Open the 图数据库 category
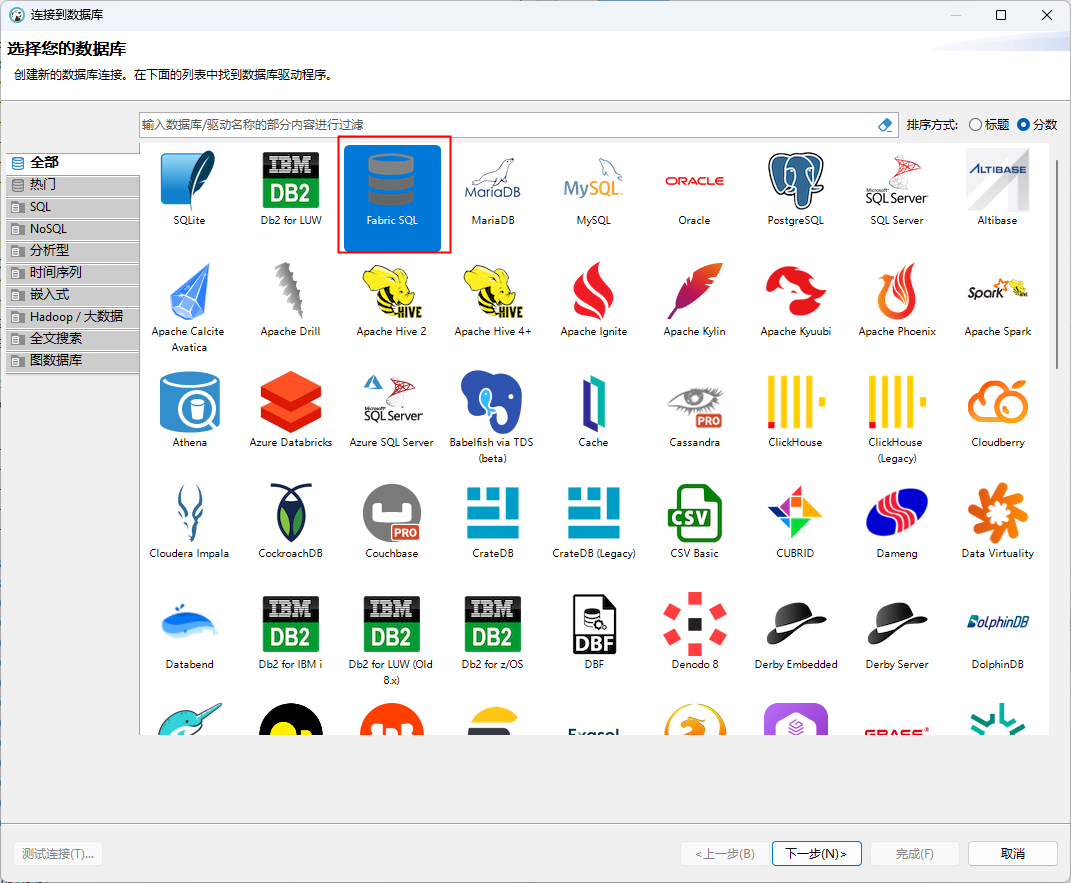 click(72, 360)
